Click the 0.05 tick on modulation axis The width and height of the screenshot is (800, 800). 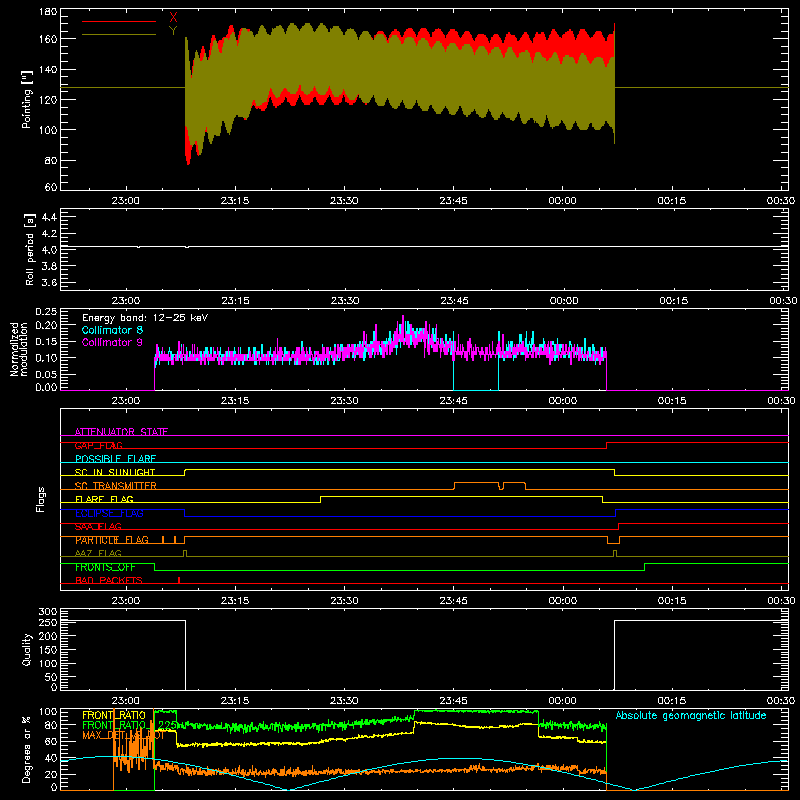[x=47, y=374]
